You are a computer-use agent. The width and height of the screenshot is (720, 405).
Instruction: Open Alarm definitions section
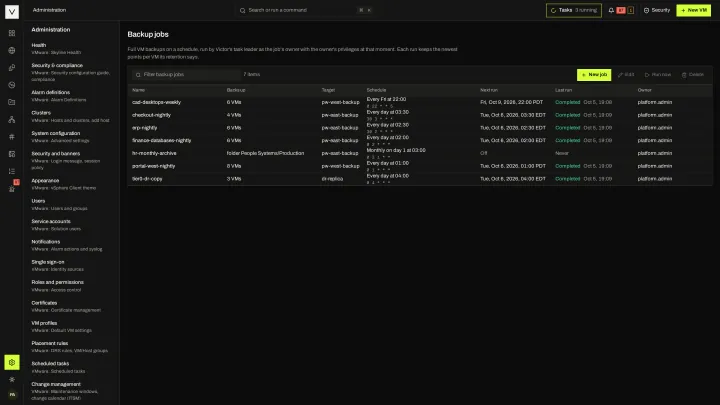point(71,96)
